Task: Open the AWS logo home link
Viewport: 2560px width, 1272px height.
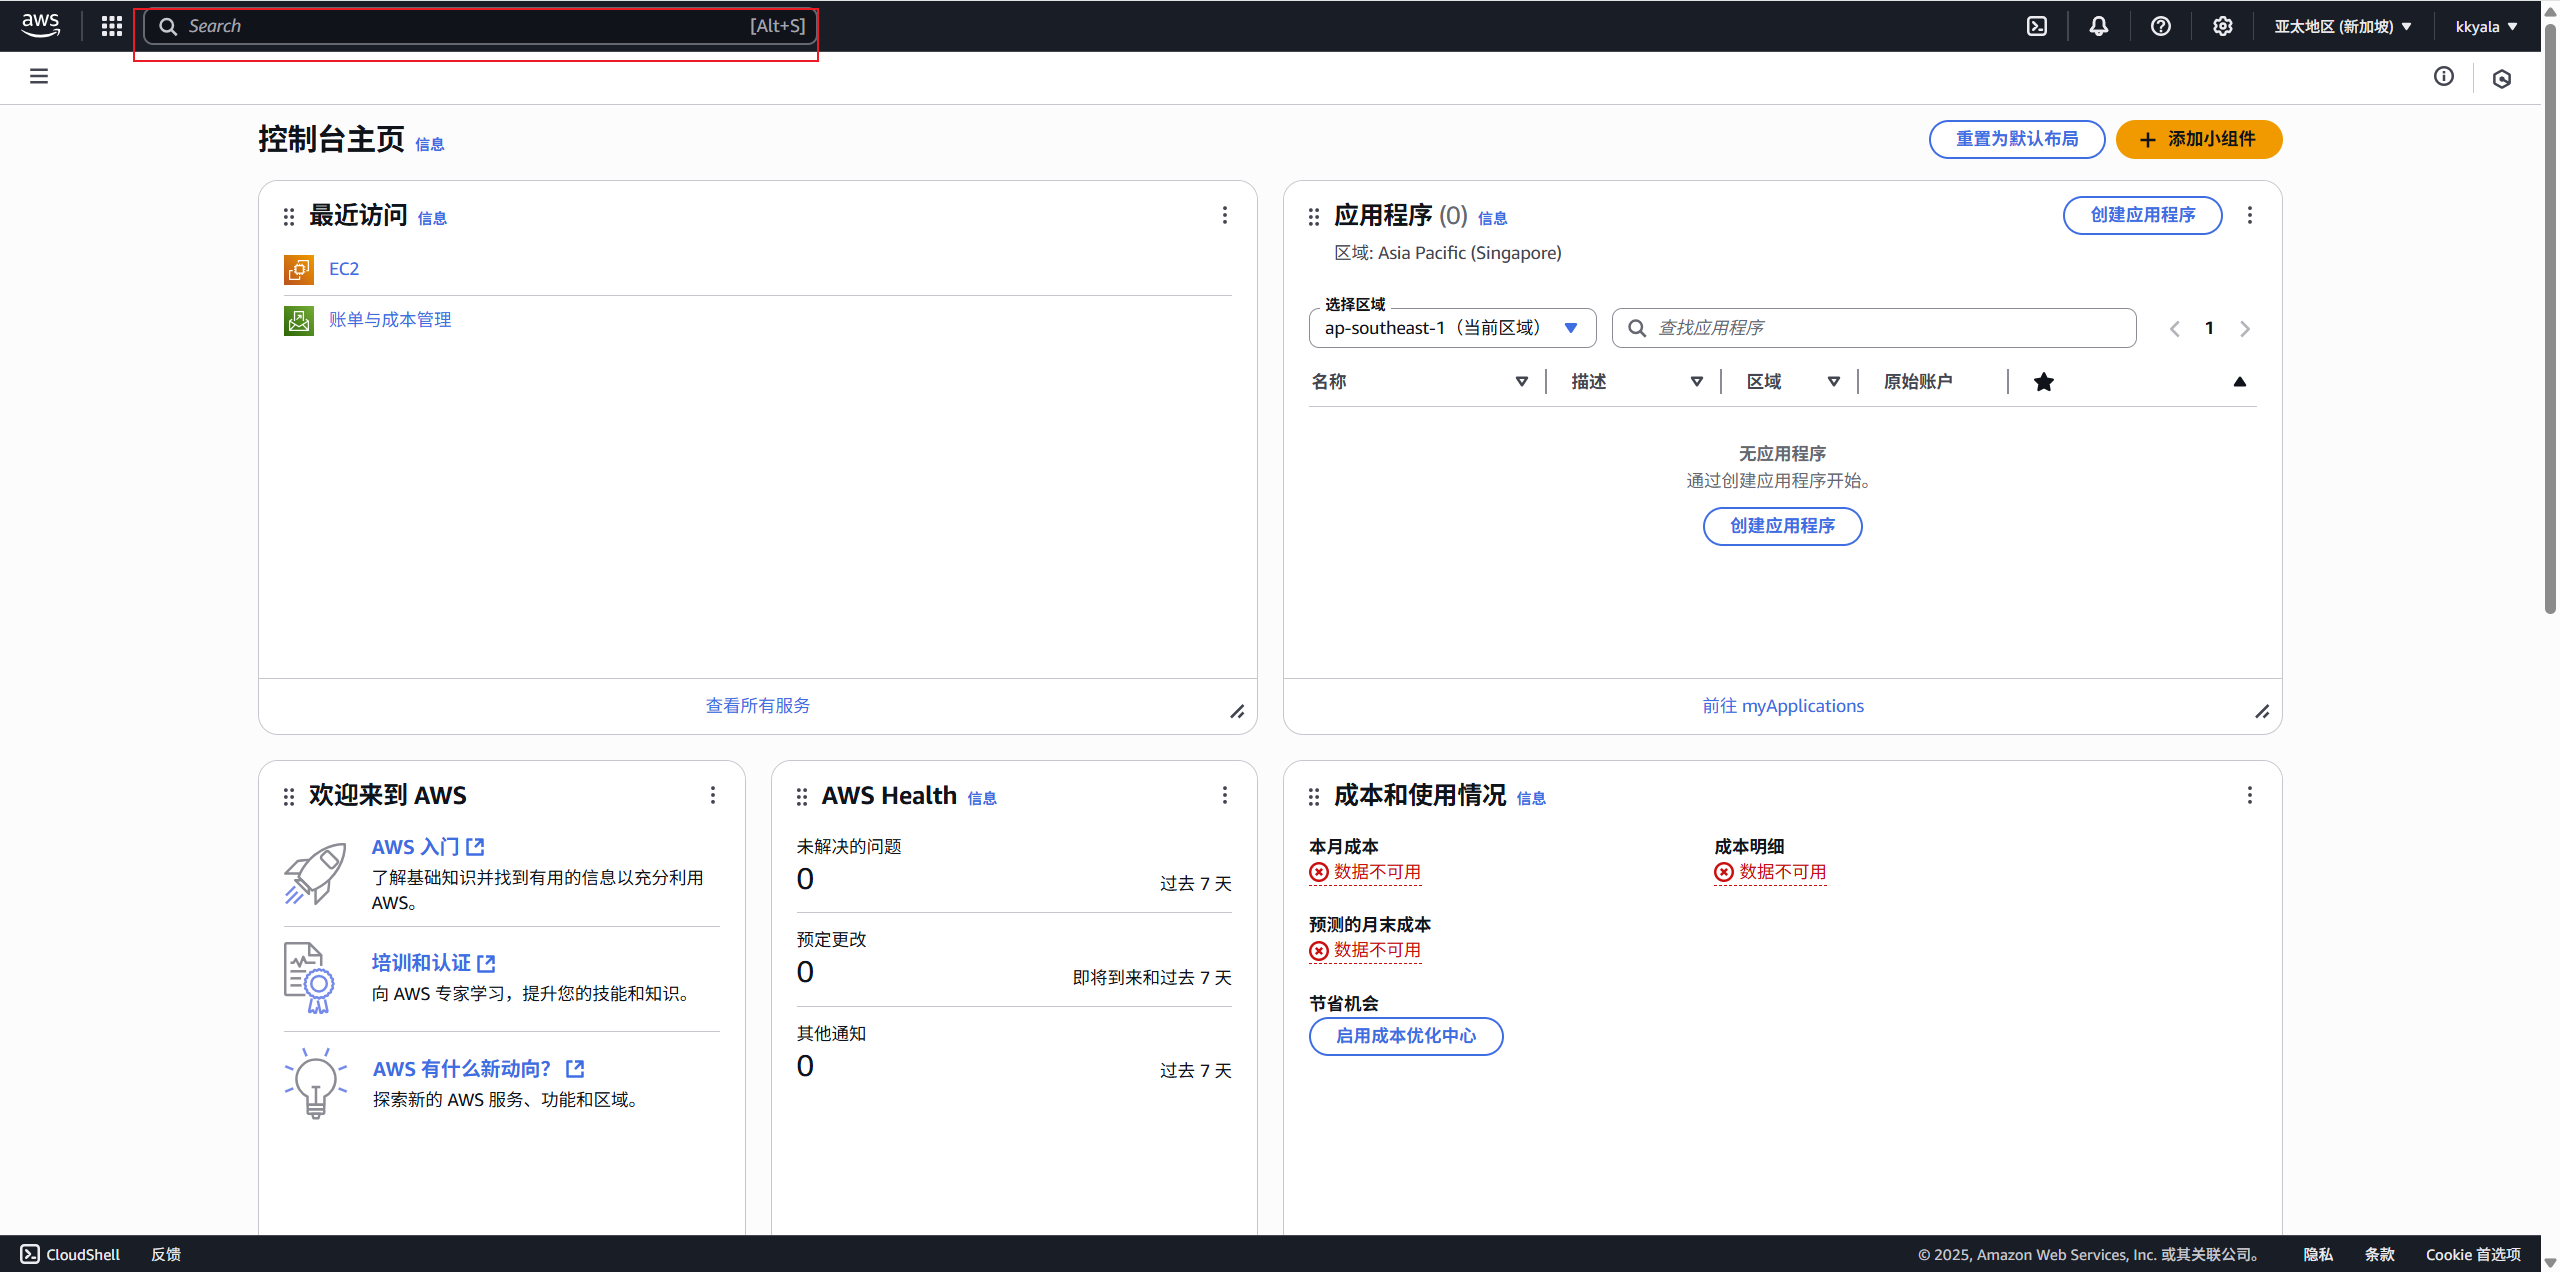Action: point(40,25)
